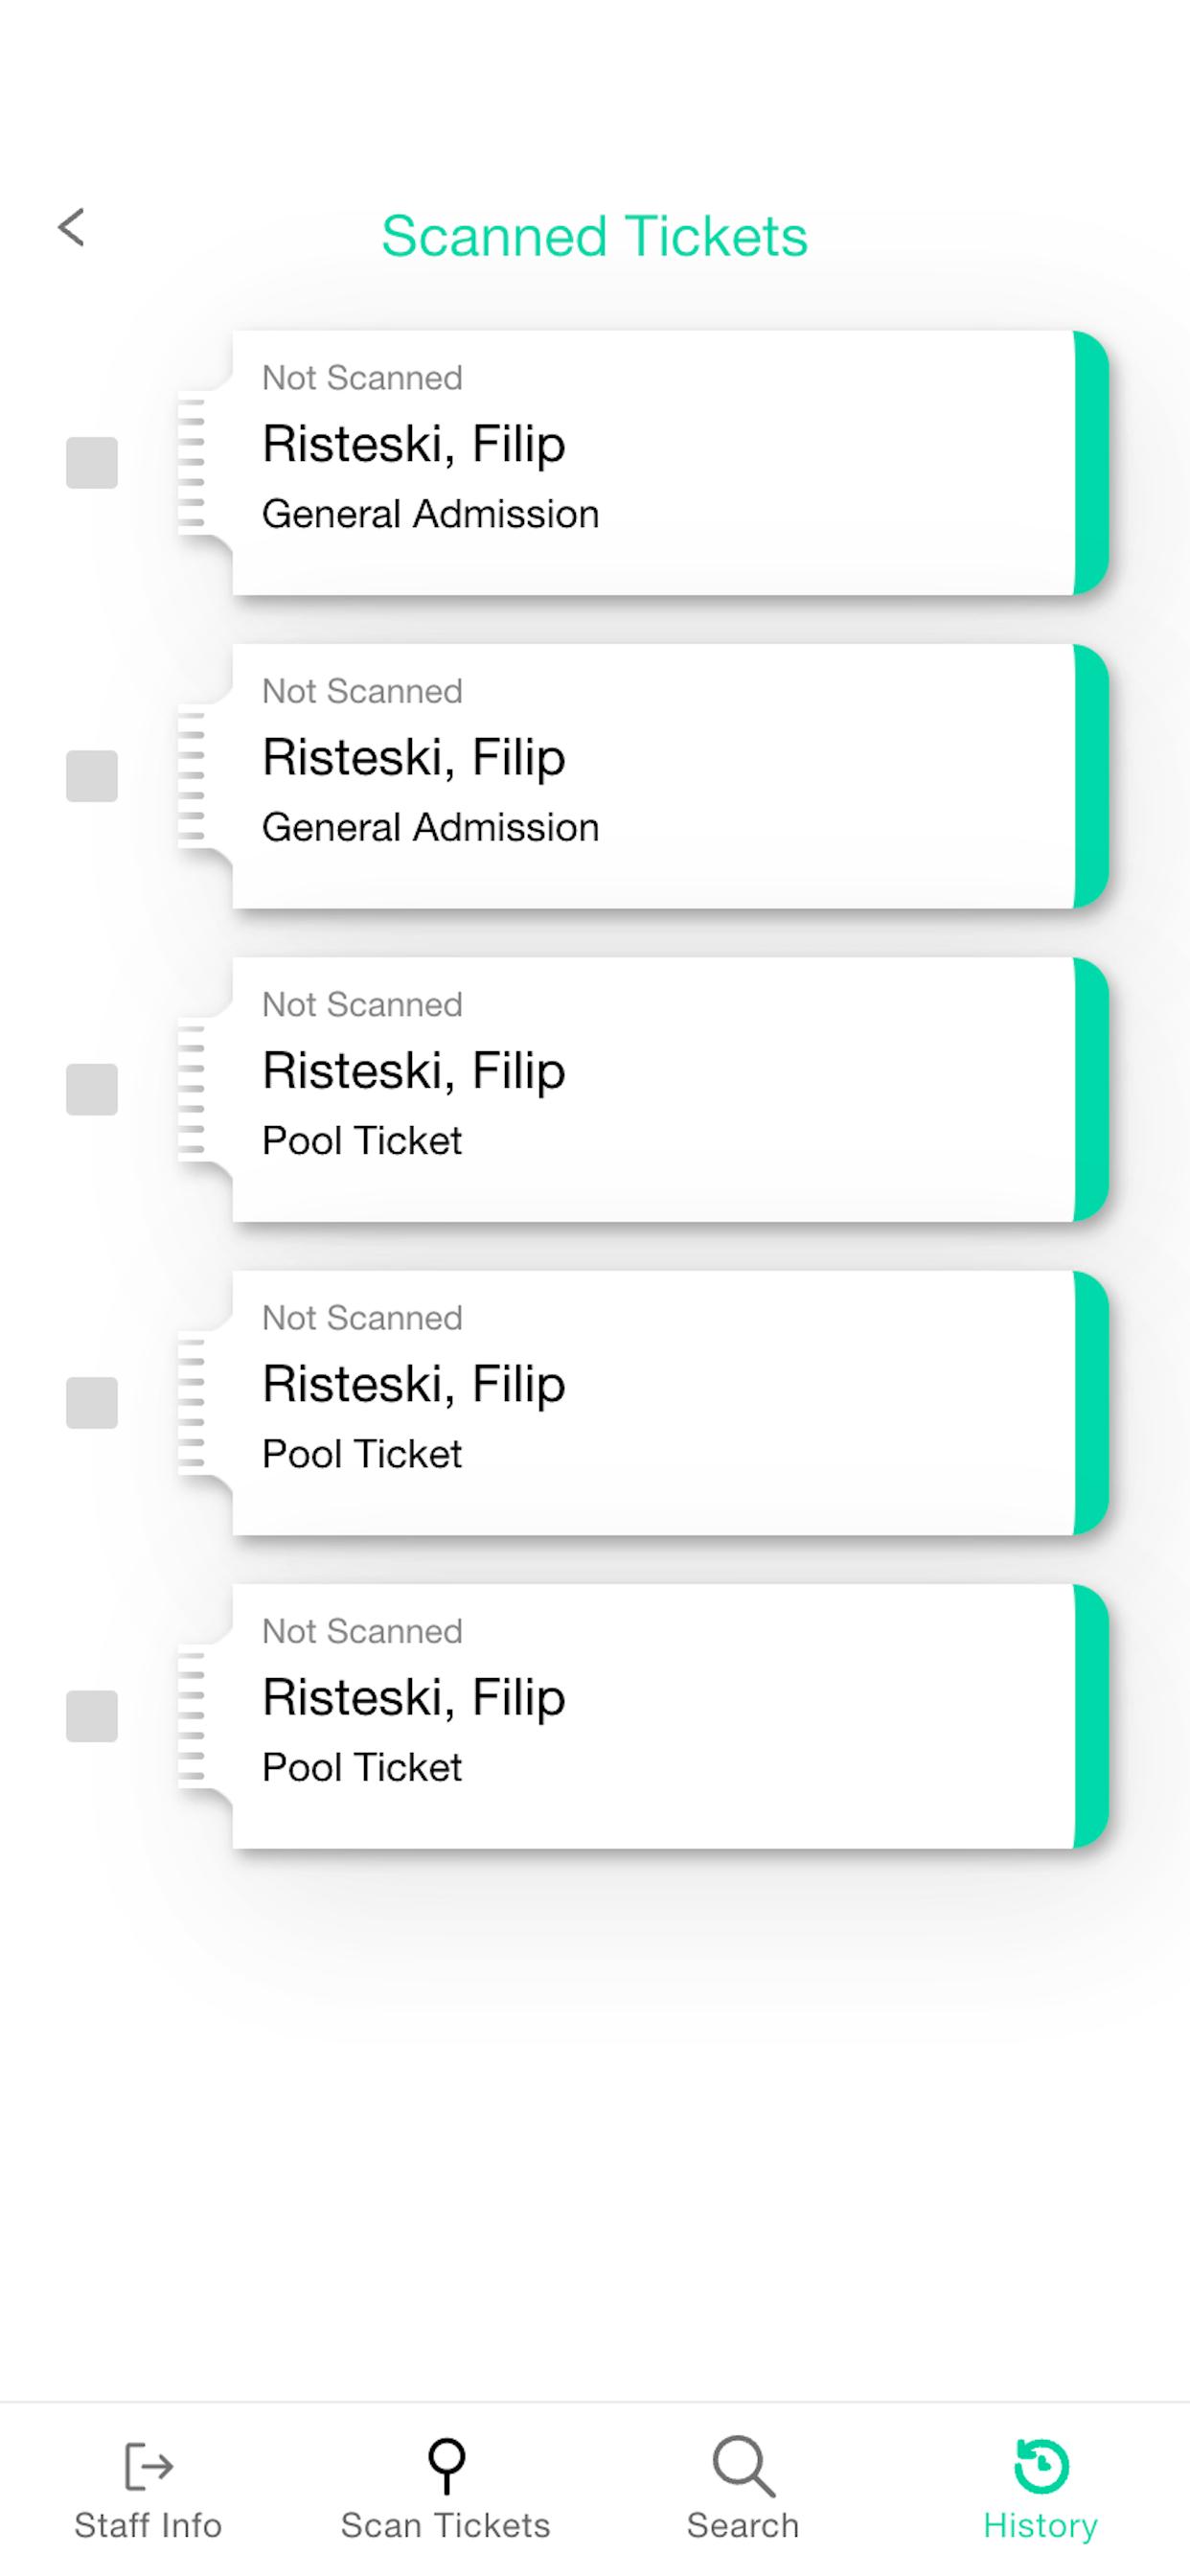The height and width of the screenshot is (2576, 1190).
Task: Check the first Pool Ticket checkbox
Action: tap(92, 1089)
